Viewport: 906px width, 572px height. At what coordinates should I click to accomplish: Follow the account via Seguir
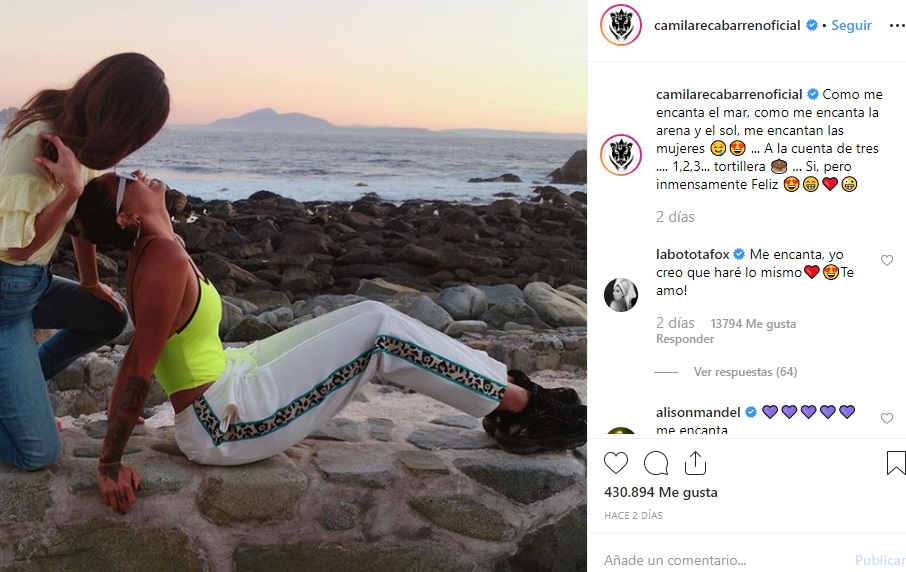click(x=851, y=25)
